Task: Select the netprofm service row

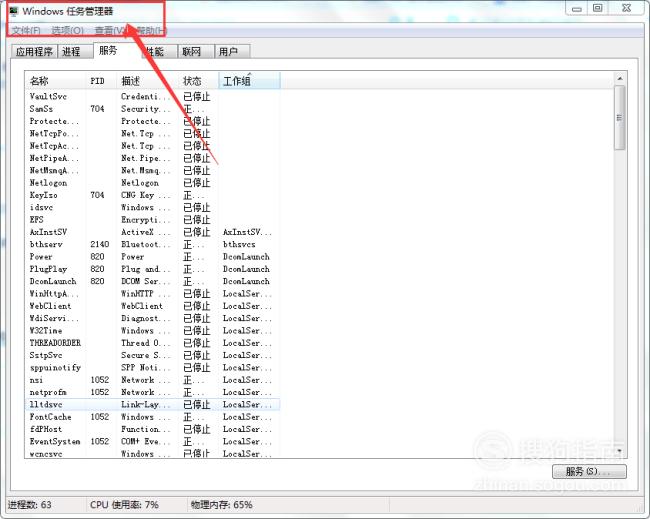Action: [x=153, y=392]
